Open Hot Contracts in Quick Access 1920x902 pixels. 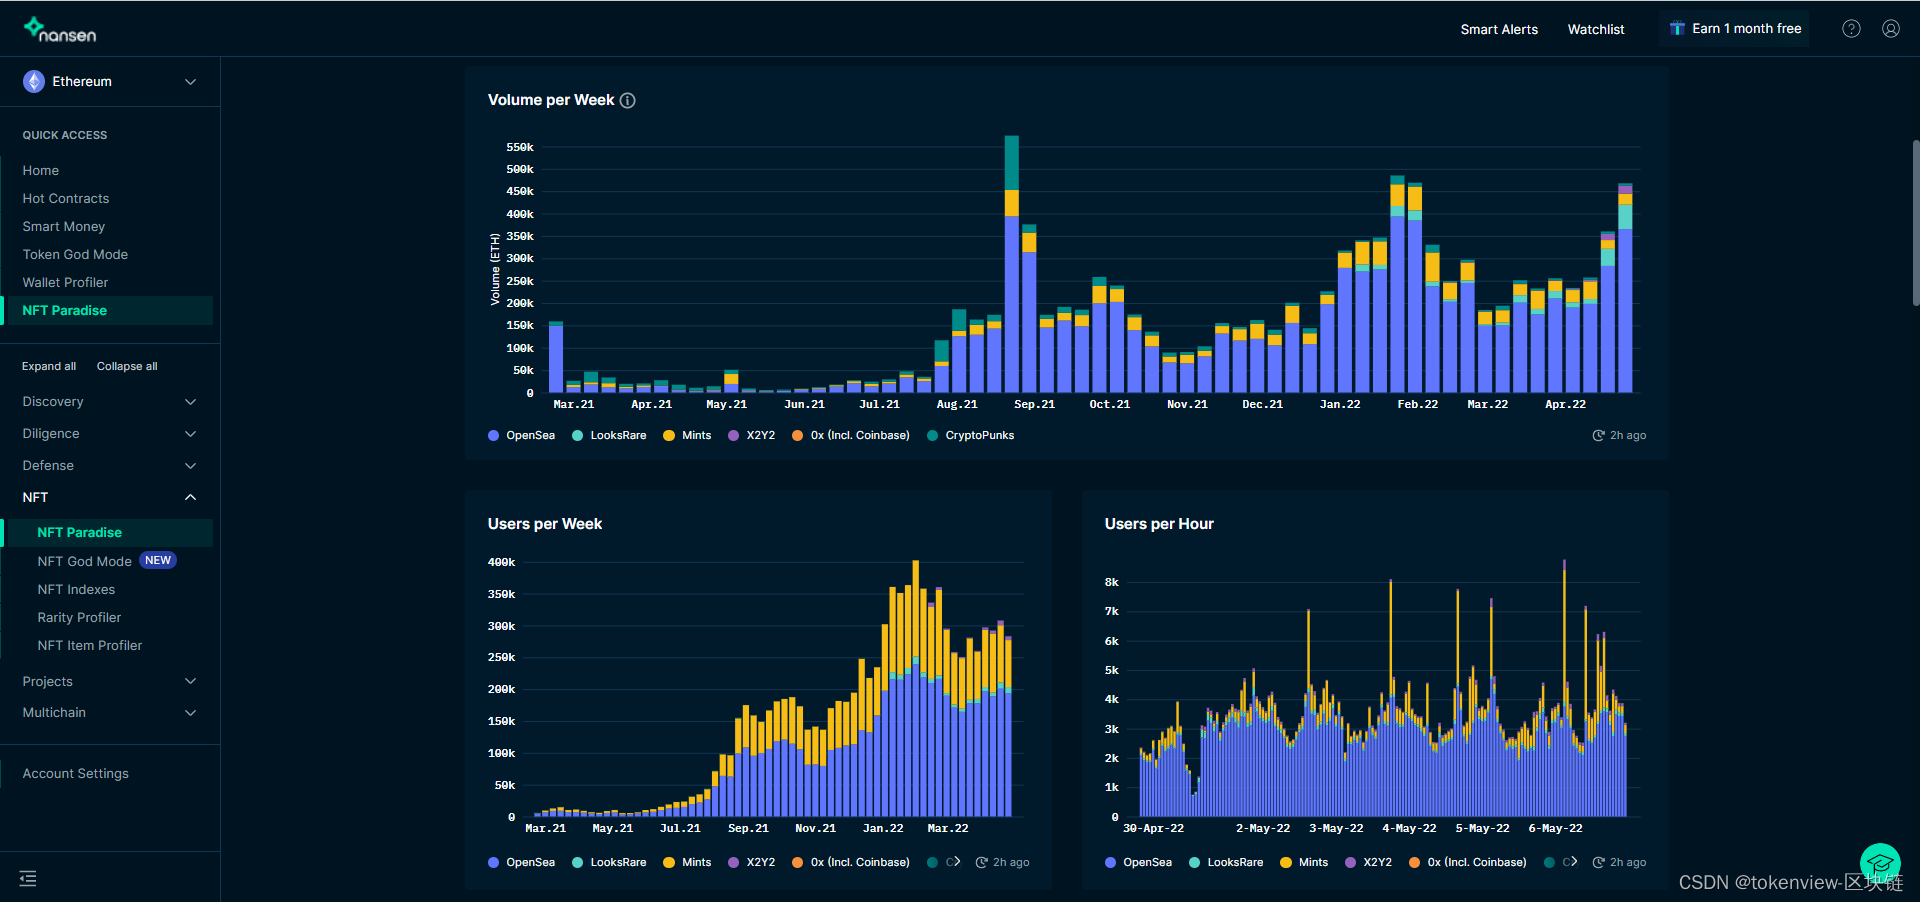(x=66, y=199)
